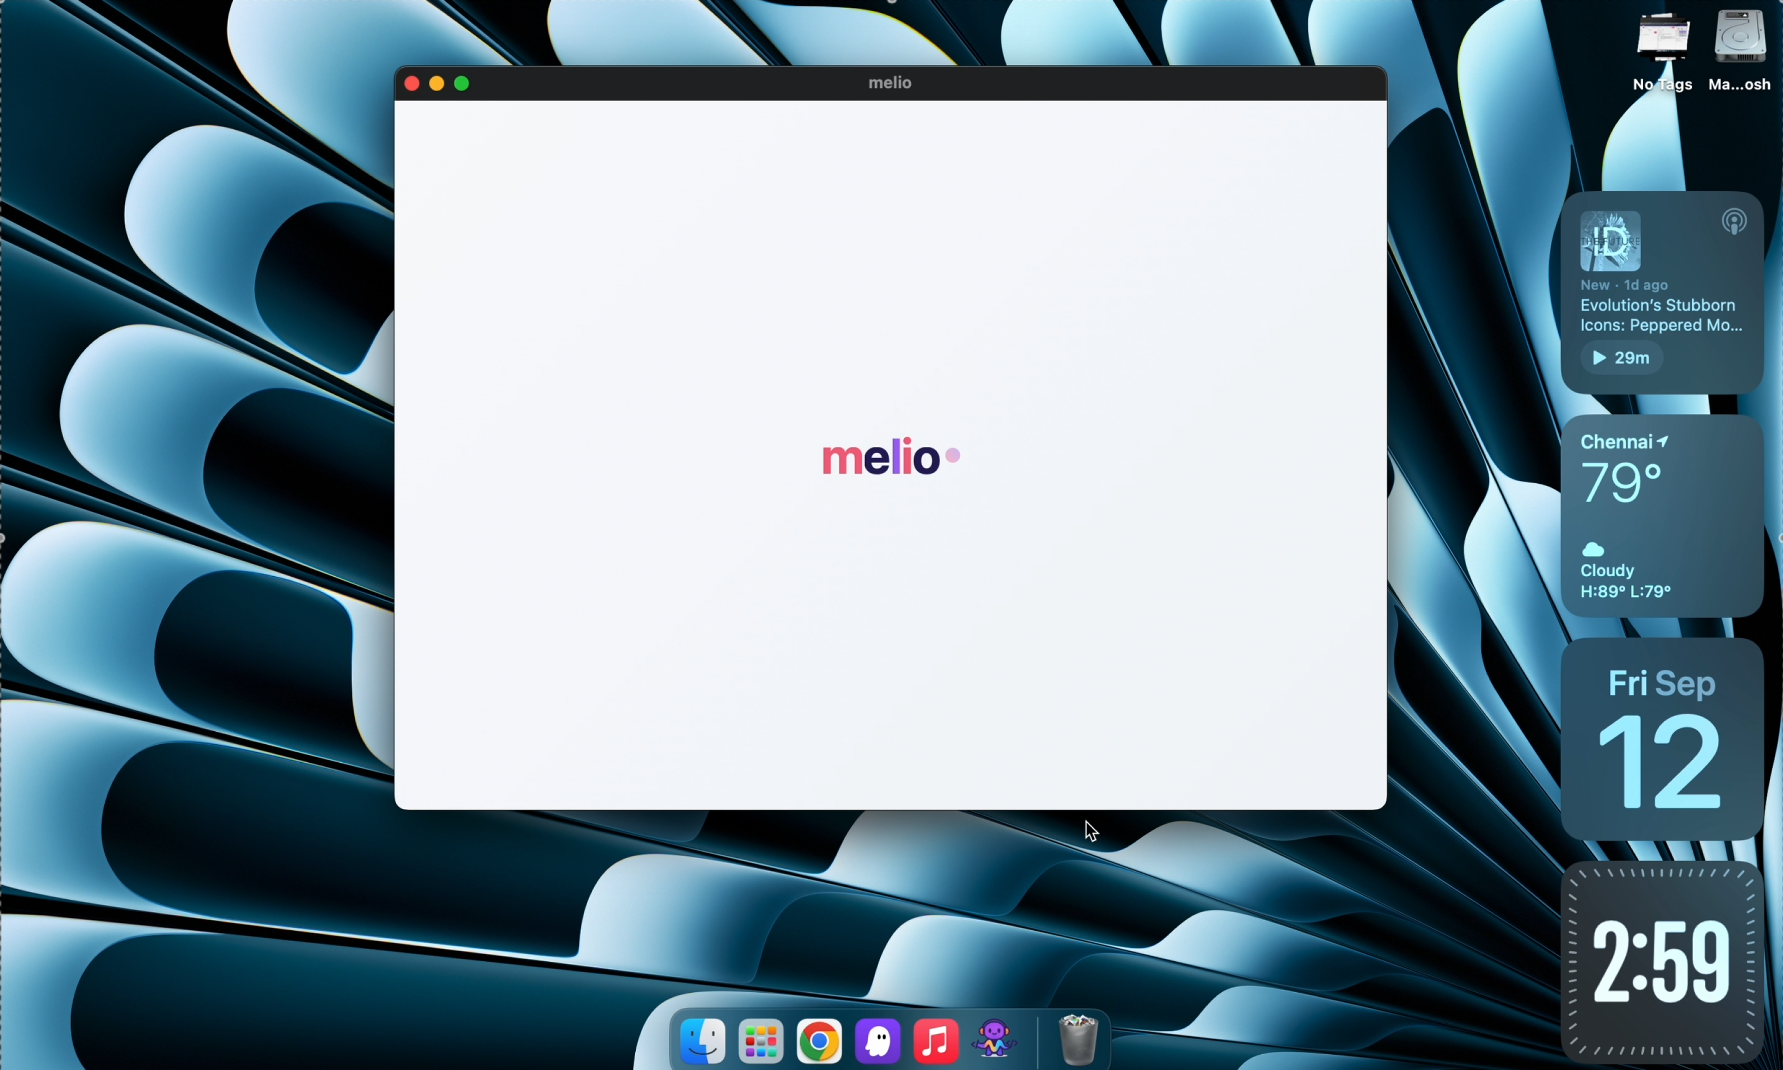The image size is (1783, 1070).
Task: Launch Google Chrome from the dock
Action: (x=819, y=1042)
